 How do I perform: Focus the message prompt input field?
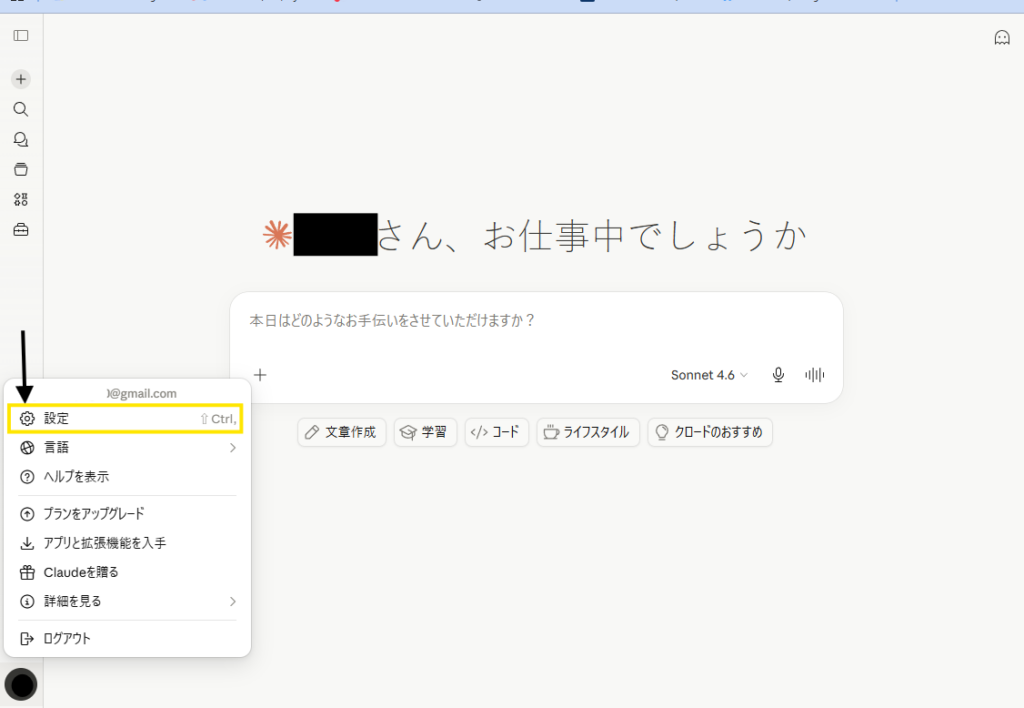pyautogui.click(x=536, y=321)
